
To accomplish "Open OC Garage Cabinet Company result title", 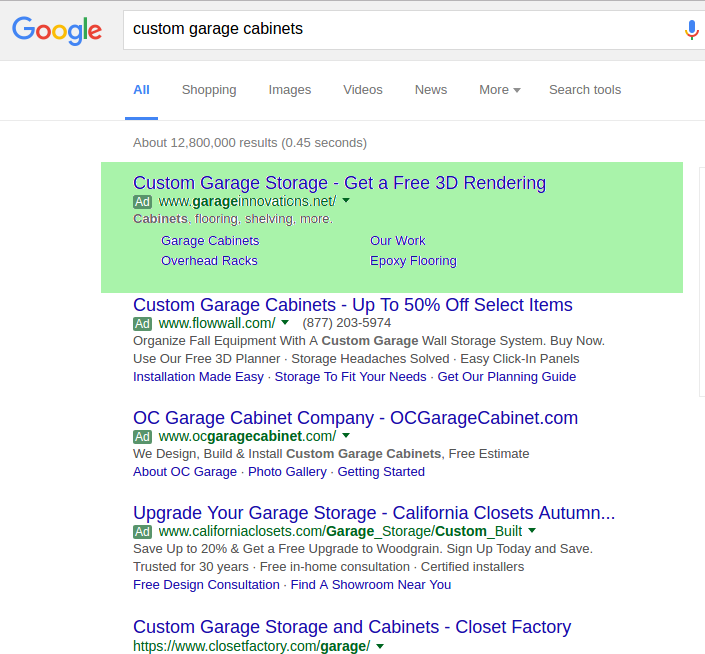I will [x=355, y=418].
